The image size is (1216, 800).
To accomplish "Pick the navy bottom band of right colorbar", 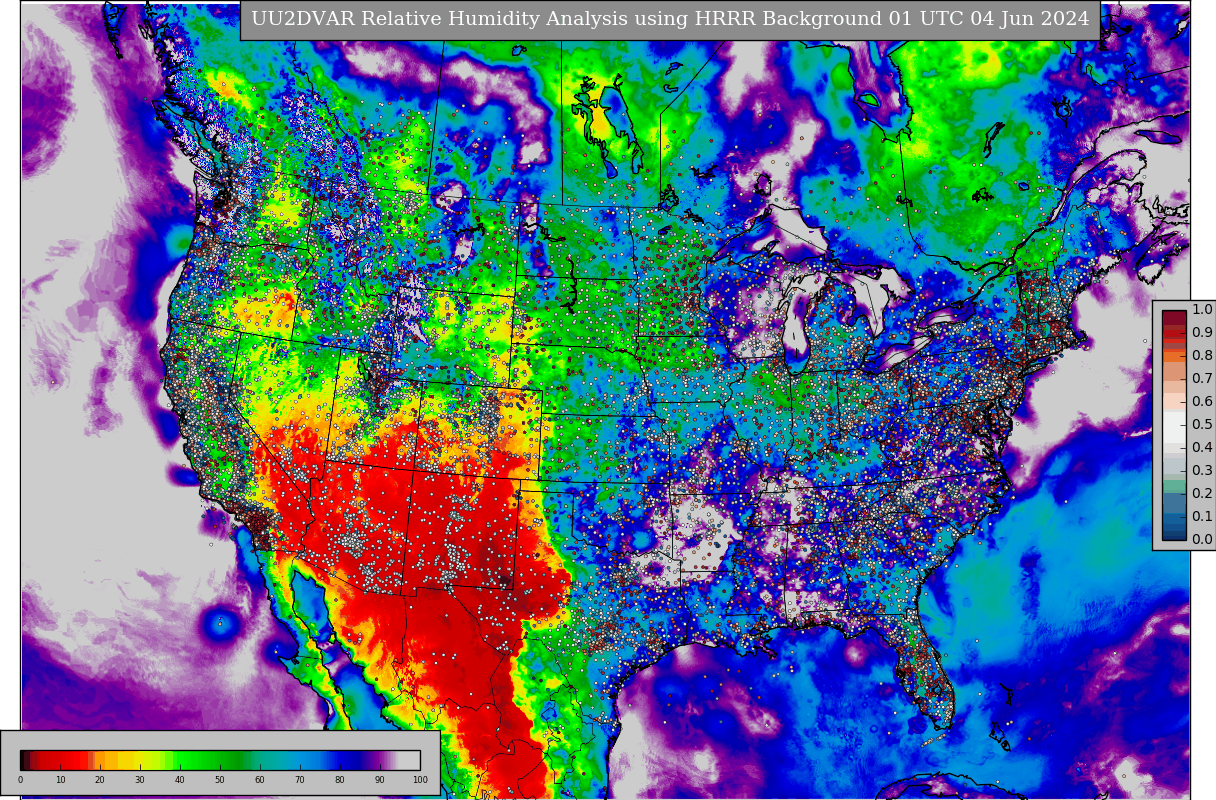I will [1174, 534].
